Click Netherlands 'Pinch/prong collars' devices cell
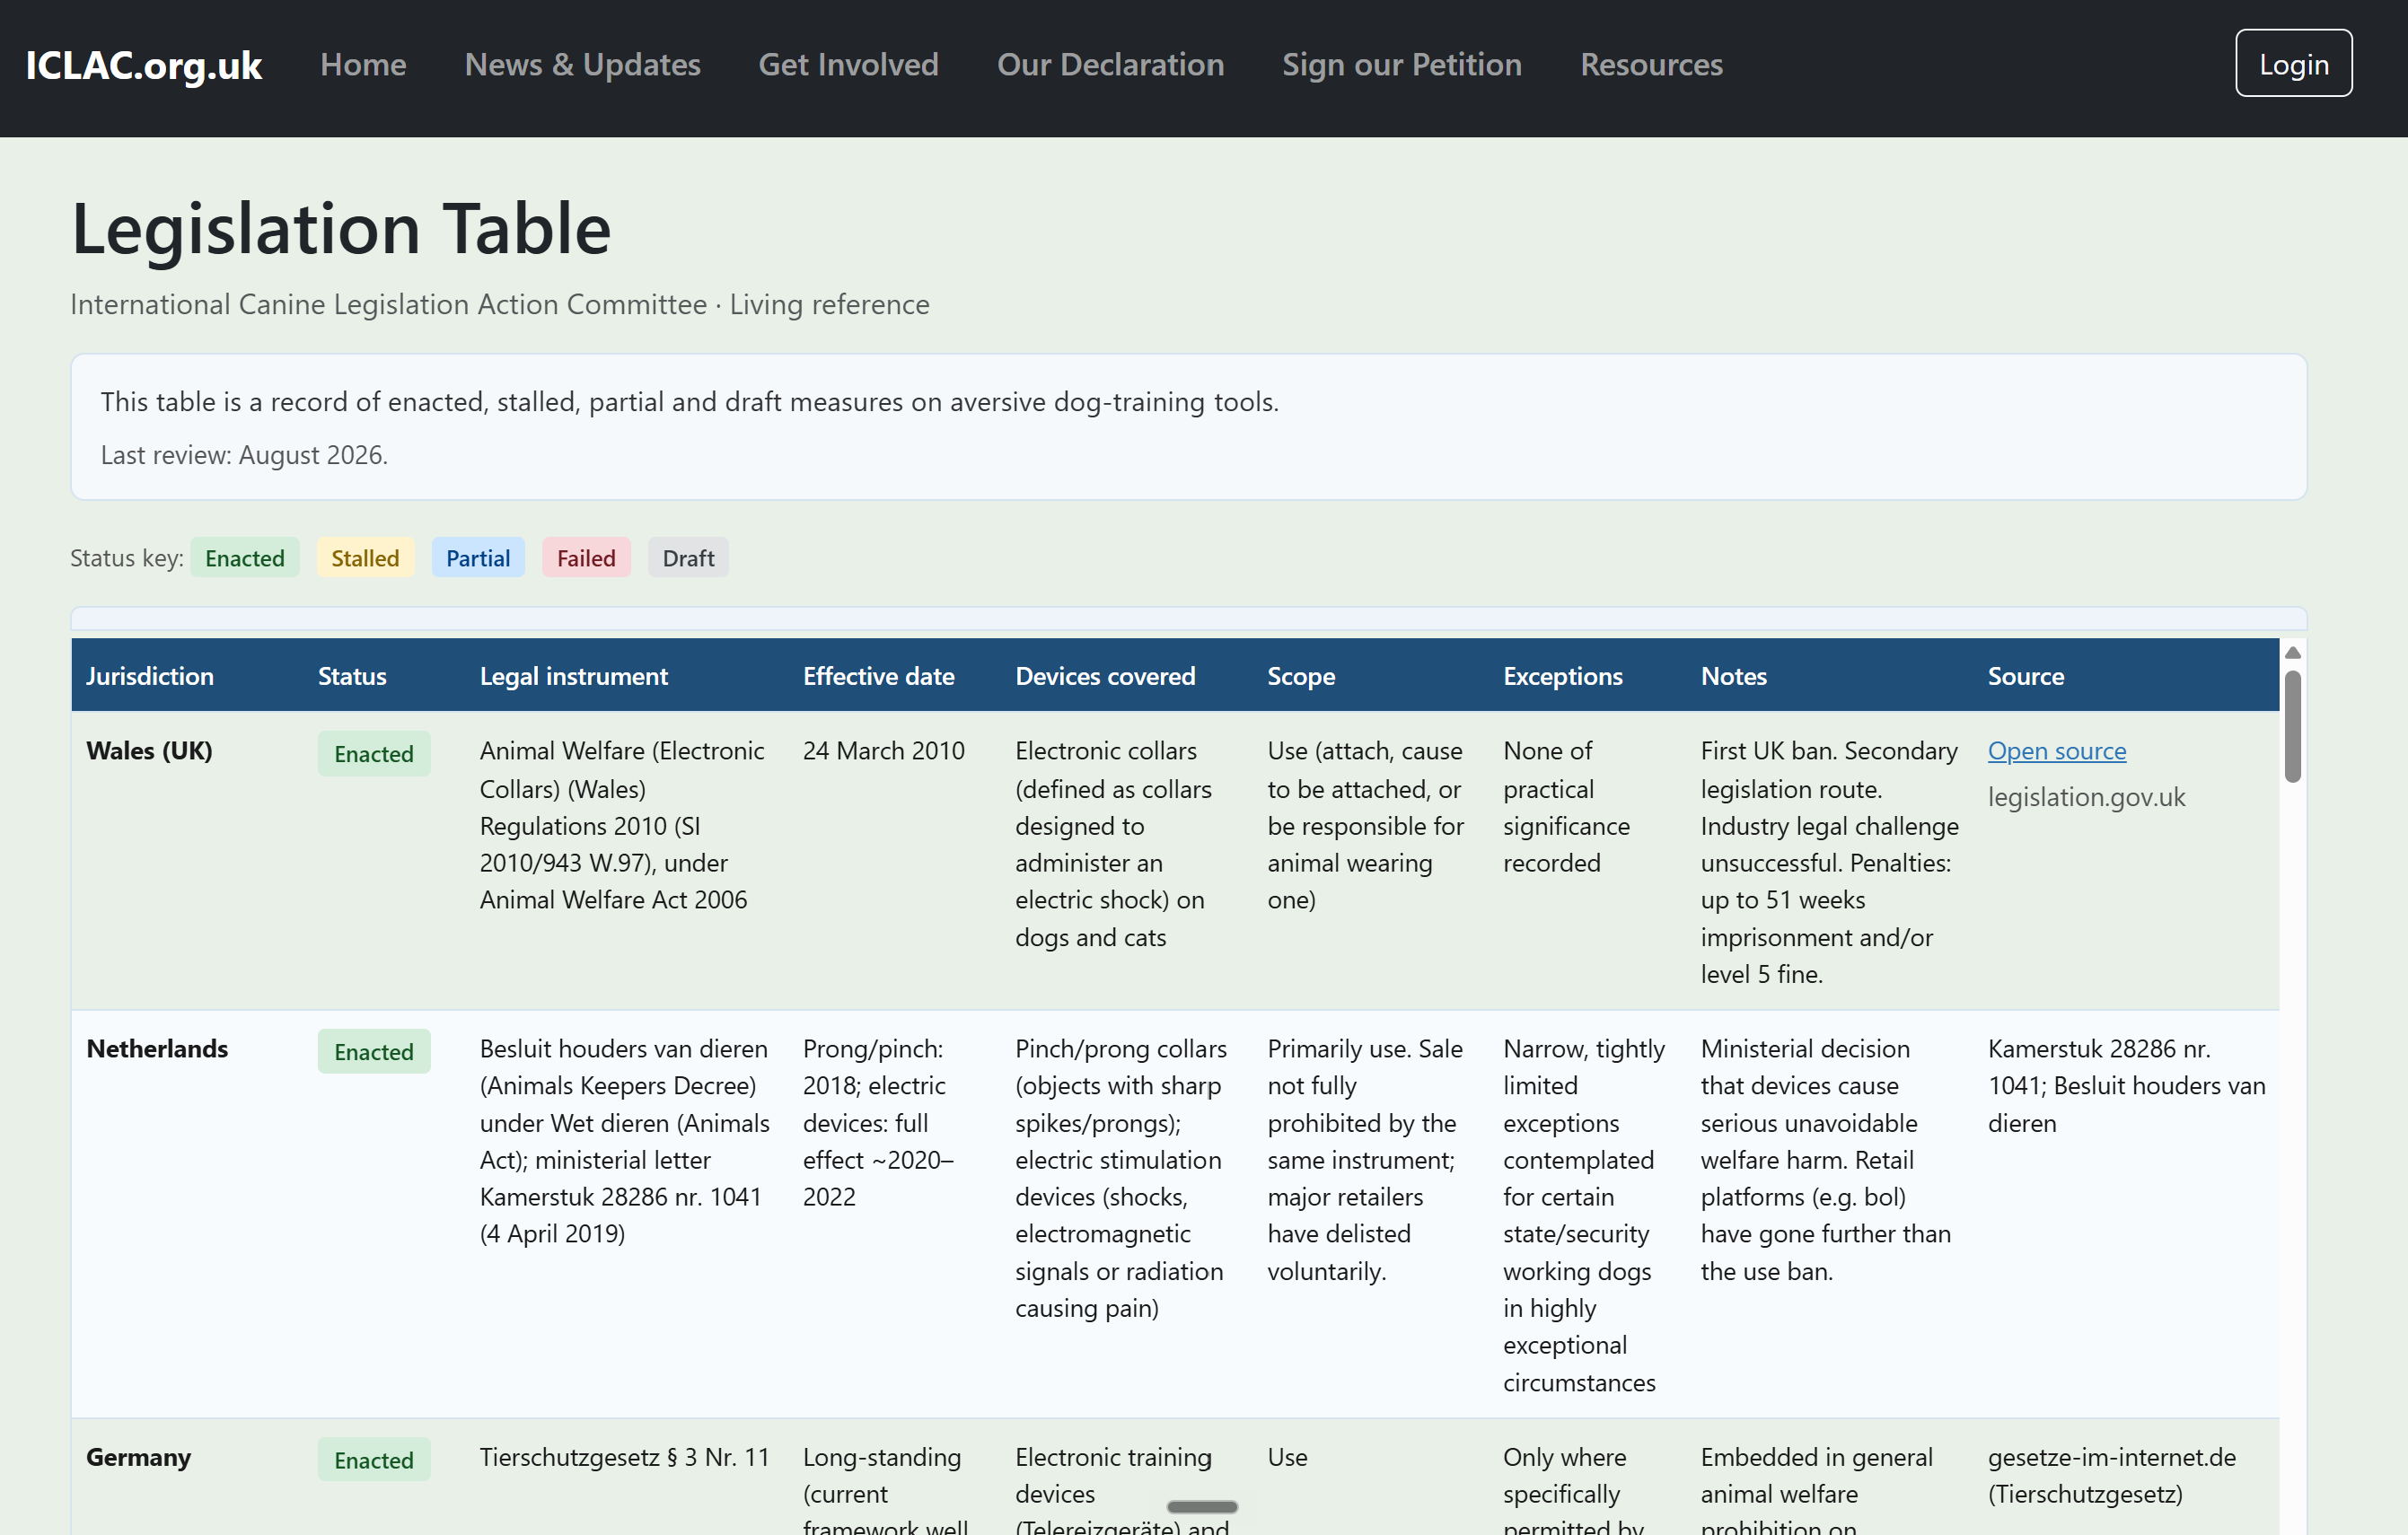Image resolution: width=2408 pixels, height=1535 pixels. point(1120,1179)
